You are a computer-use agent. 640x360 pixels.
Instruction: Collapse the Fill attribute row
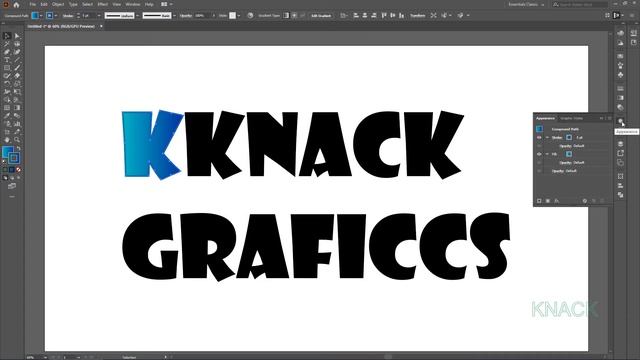tap(547, 154)
